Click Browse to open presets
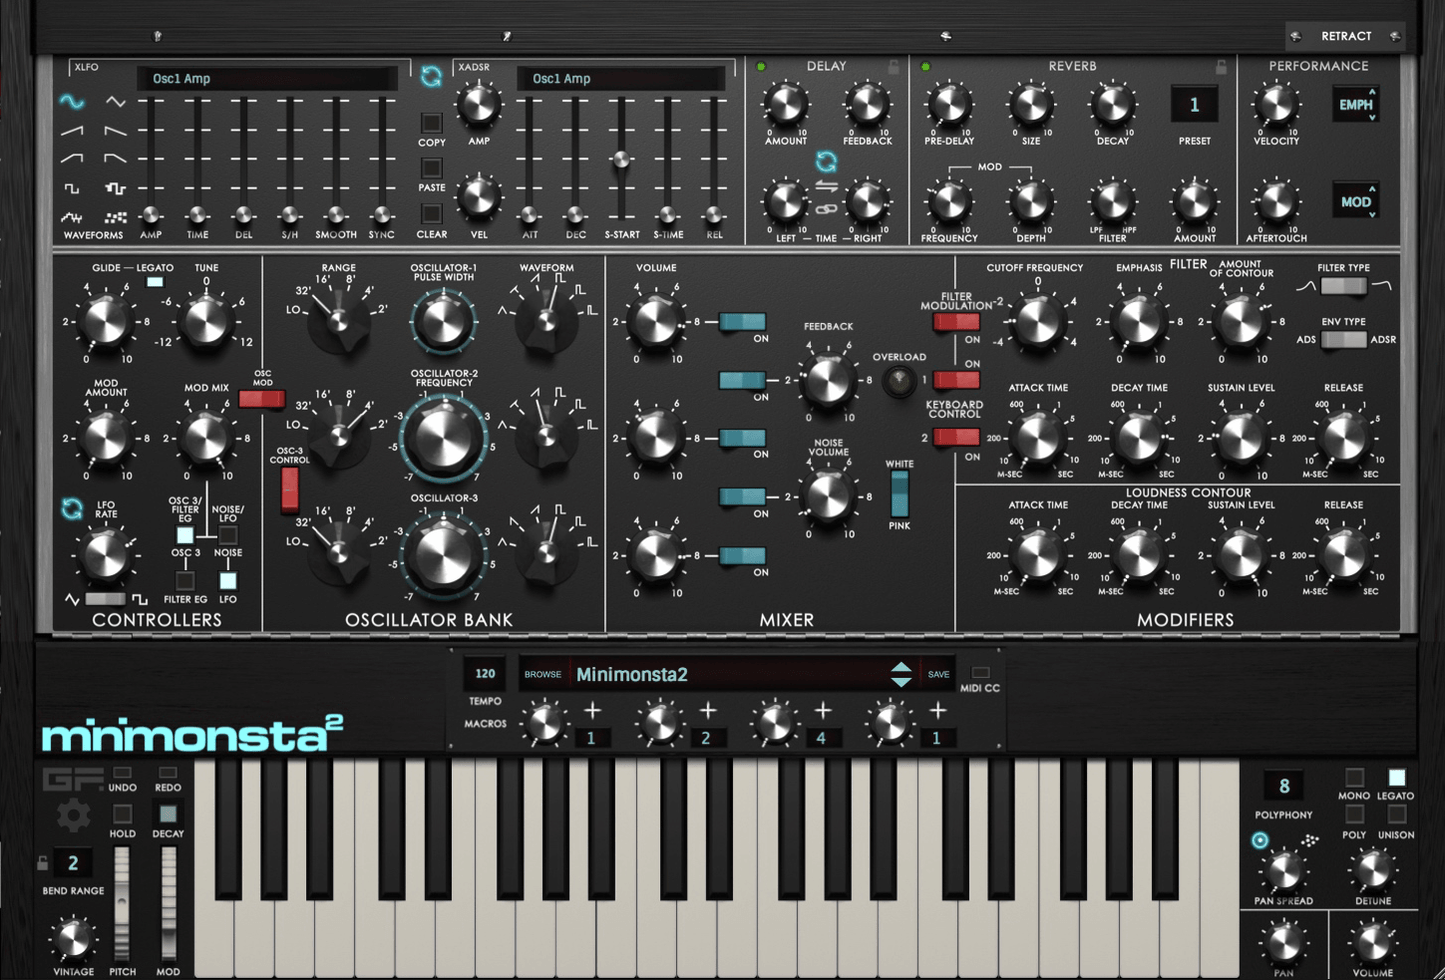Screen dimensions: 1445x980 click(x=543, y=675)
